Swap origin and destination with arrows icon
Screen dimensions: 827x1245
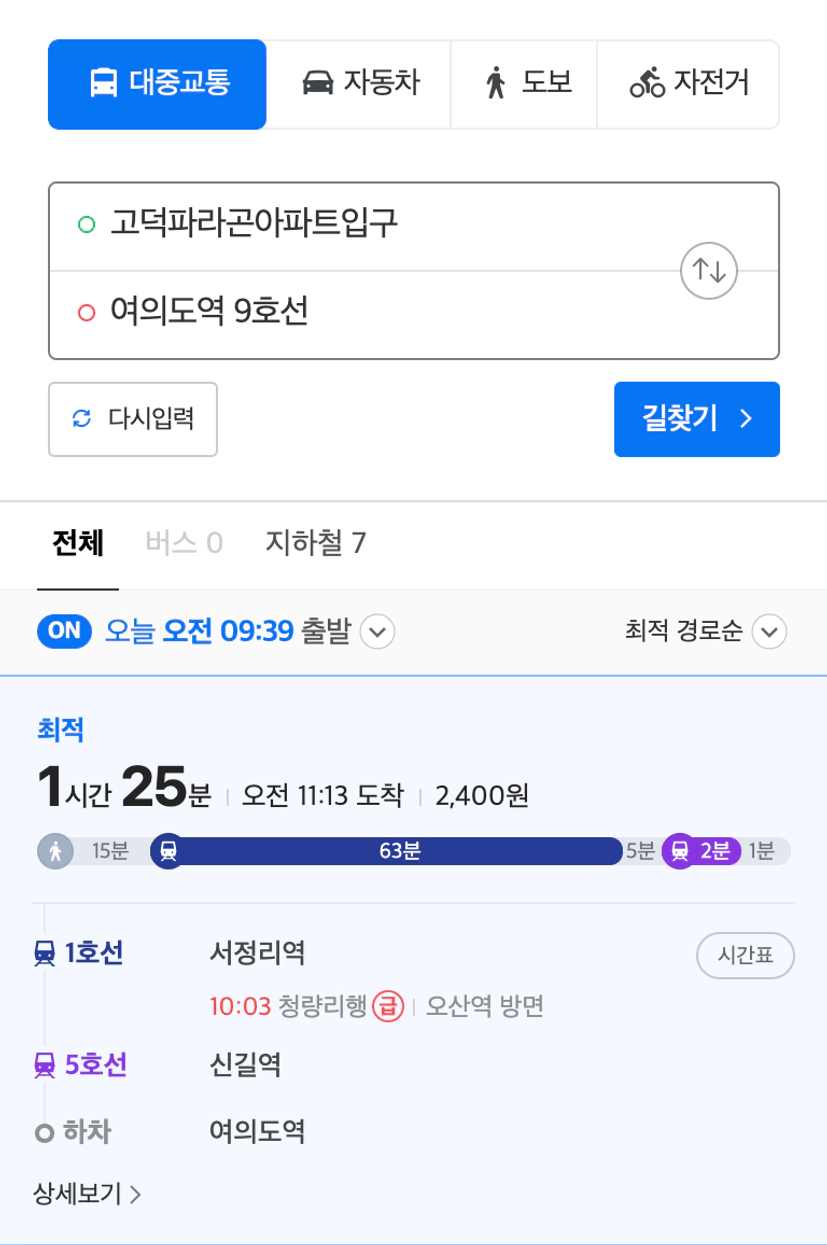[709, 270]
